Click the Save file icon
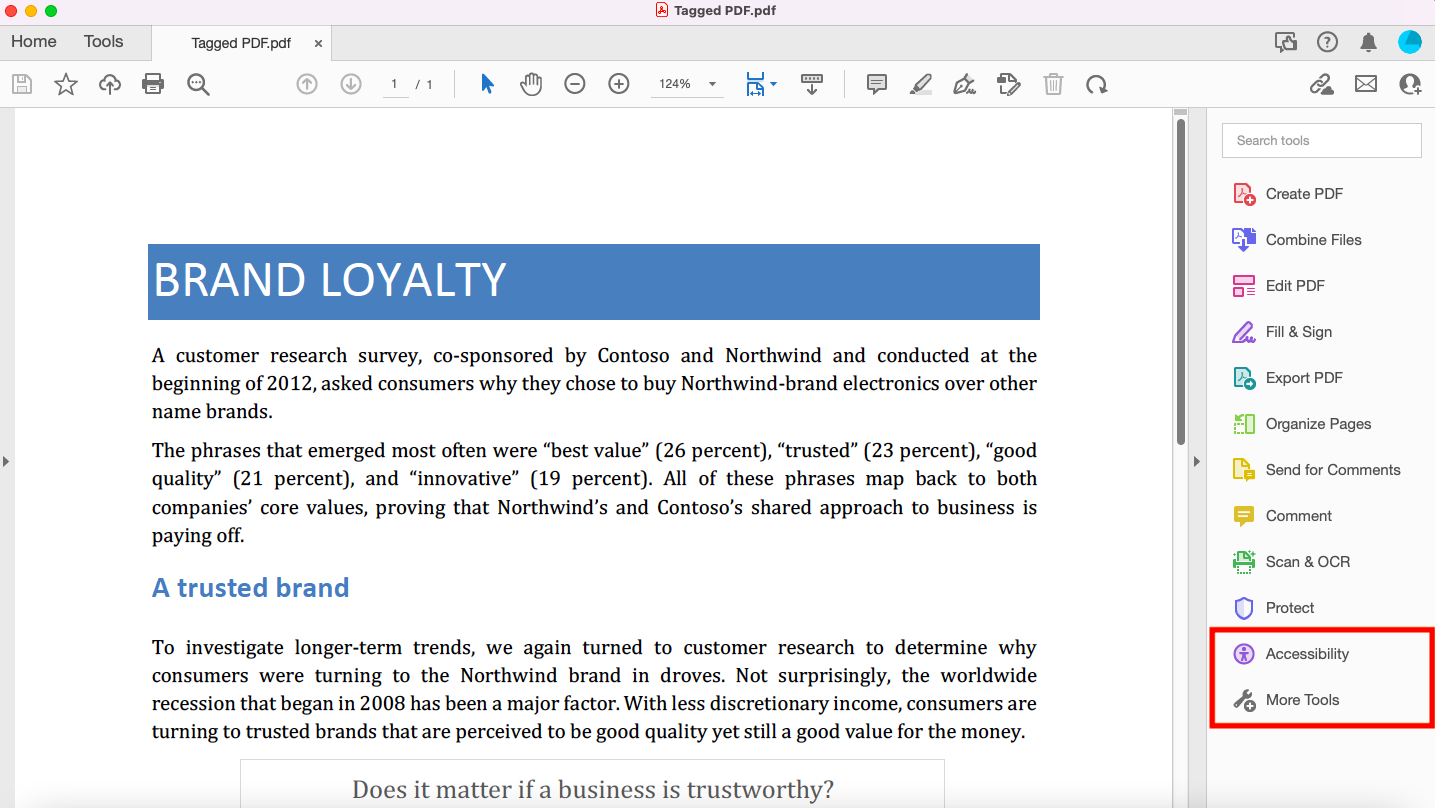Image resolution: width=1435 pixels, height=808 pixels. [x=22, y=85]
